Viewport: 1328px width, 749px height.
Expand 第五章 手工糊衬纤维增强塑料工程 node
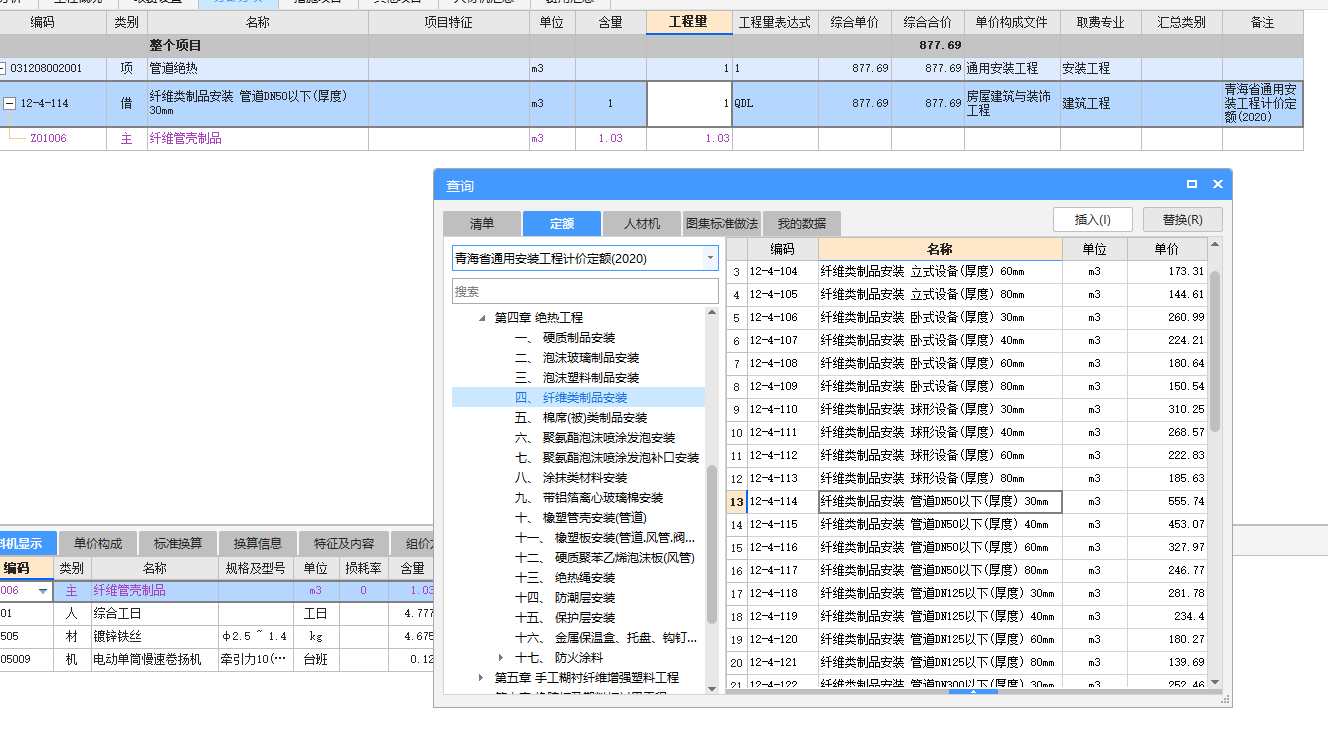(x=482, y=677)
